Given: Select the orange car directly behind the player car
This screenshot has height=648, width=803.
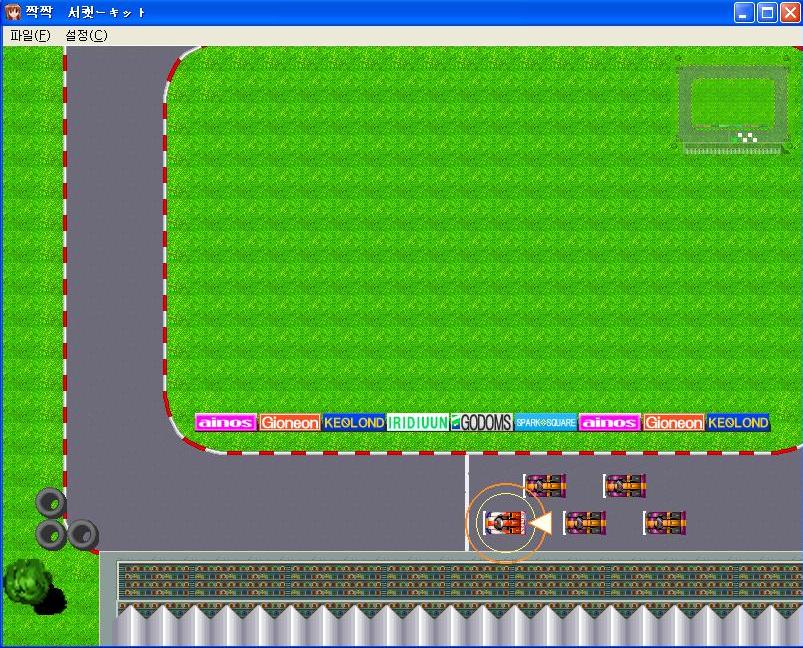Looking at the screenshot, I should pos(585,523).
